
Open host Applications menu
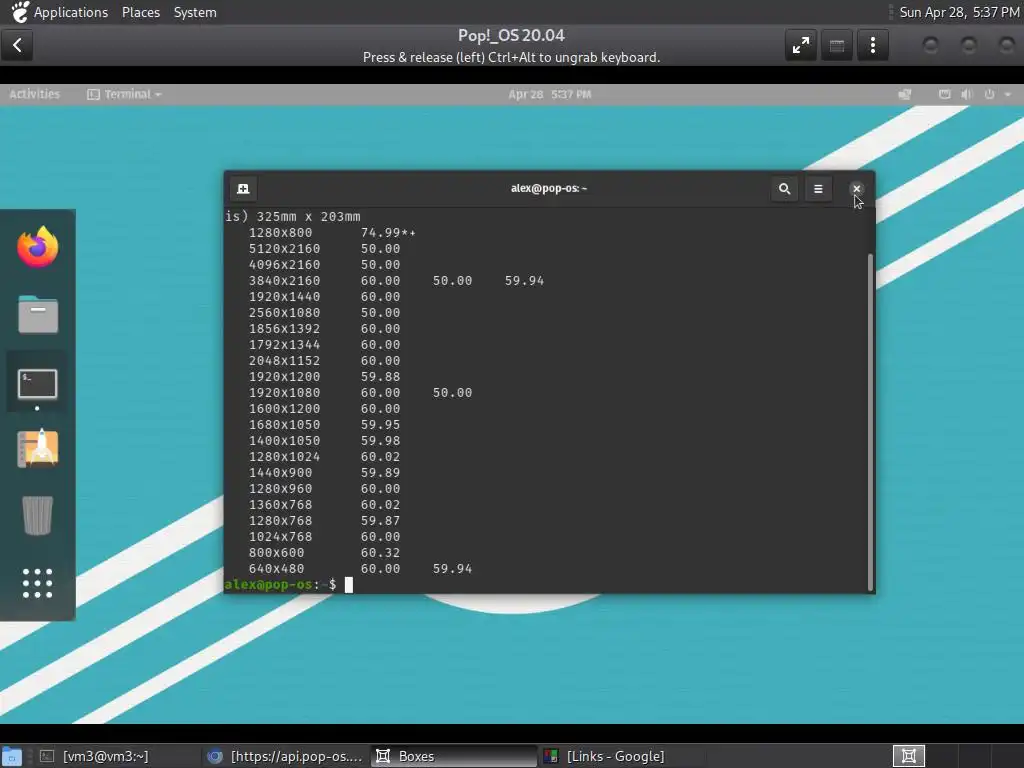pyautogui.click(x=60, y=12)
